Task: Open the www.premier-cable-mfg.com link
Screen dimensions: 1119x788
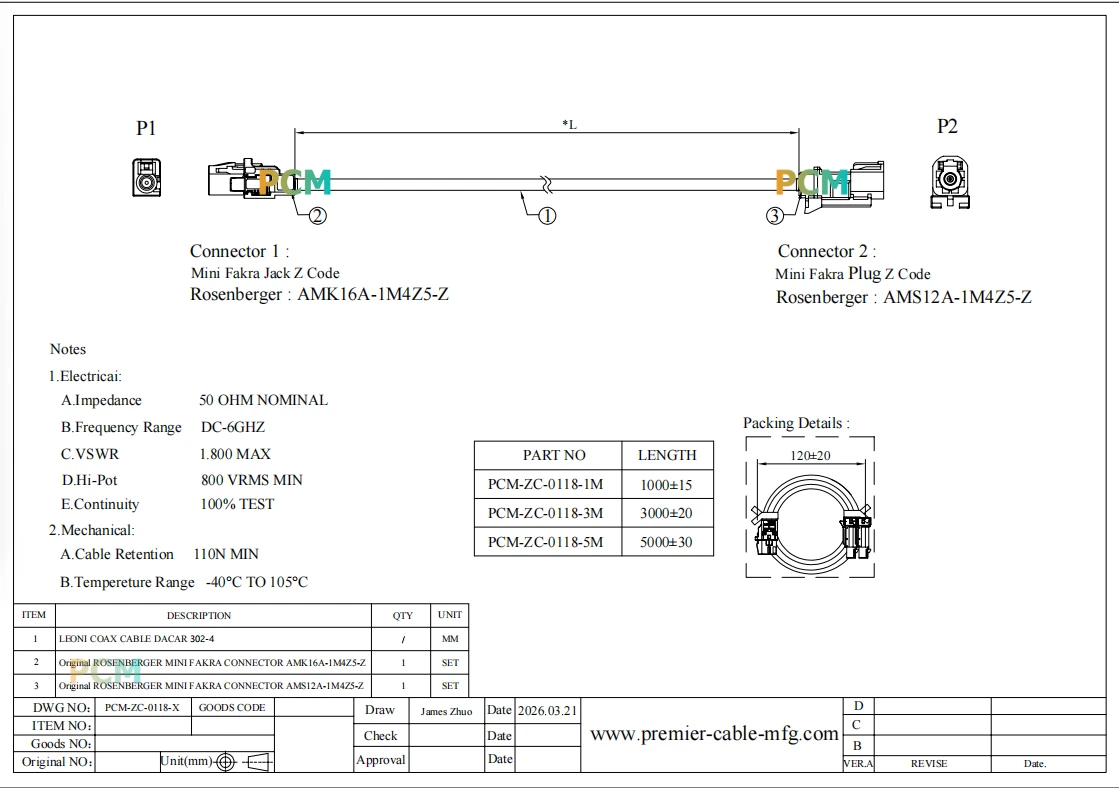Action: click(x=714, y=734)
